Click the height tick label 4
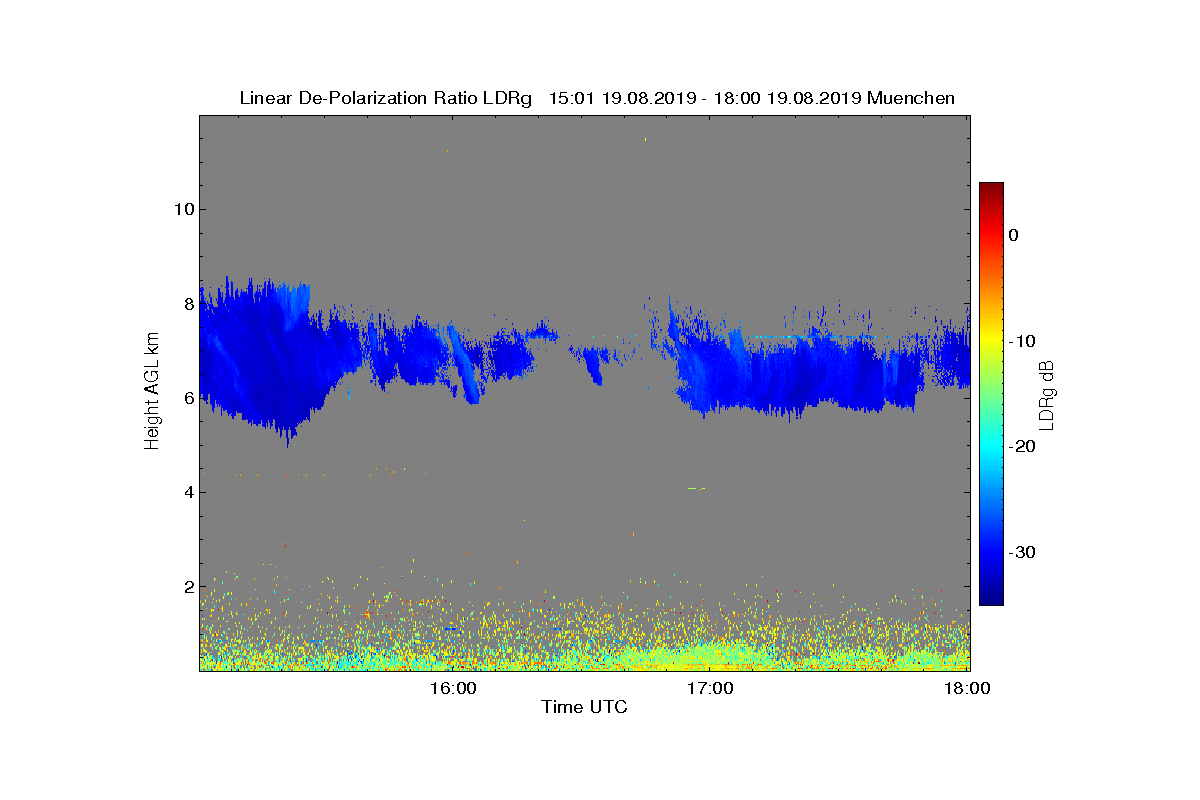The width and height of the screenshot is (1200, 800). click(188, 492)
